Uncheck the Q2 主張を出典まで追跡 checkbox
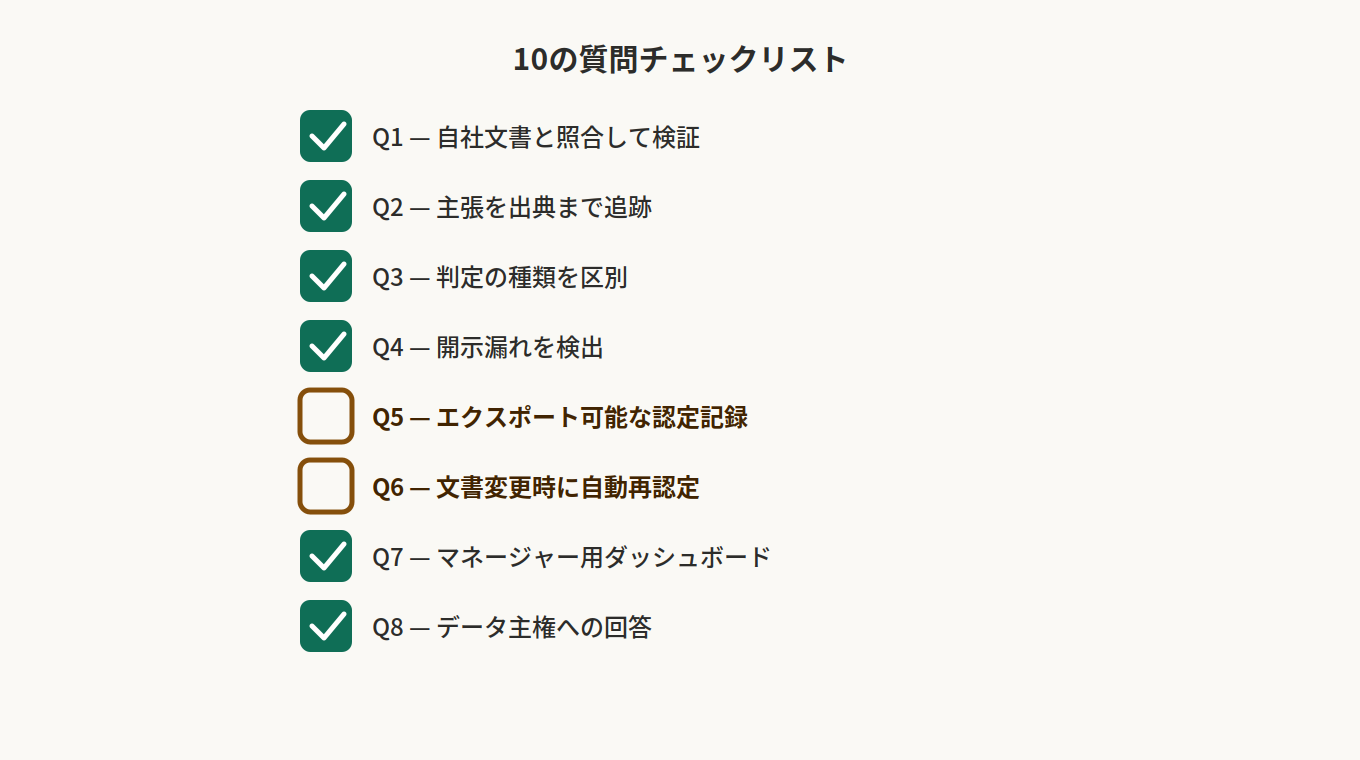1360x760 pixels. 326,206
